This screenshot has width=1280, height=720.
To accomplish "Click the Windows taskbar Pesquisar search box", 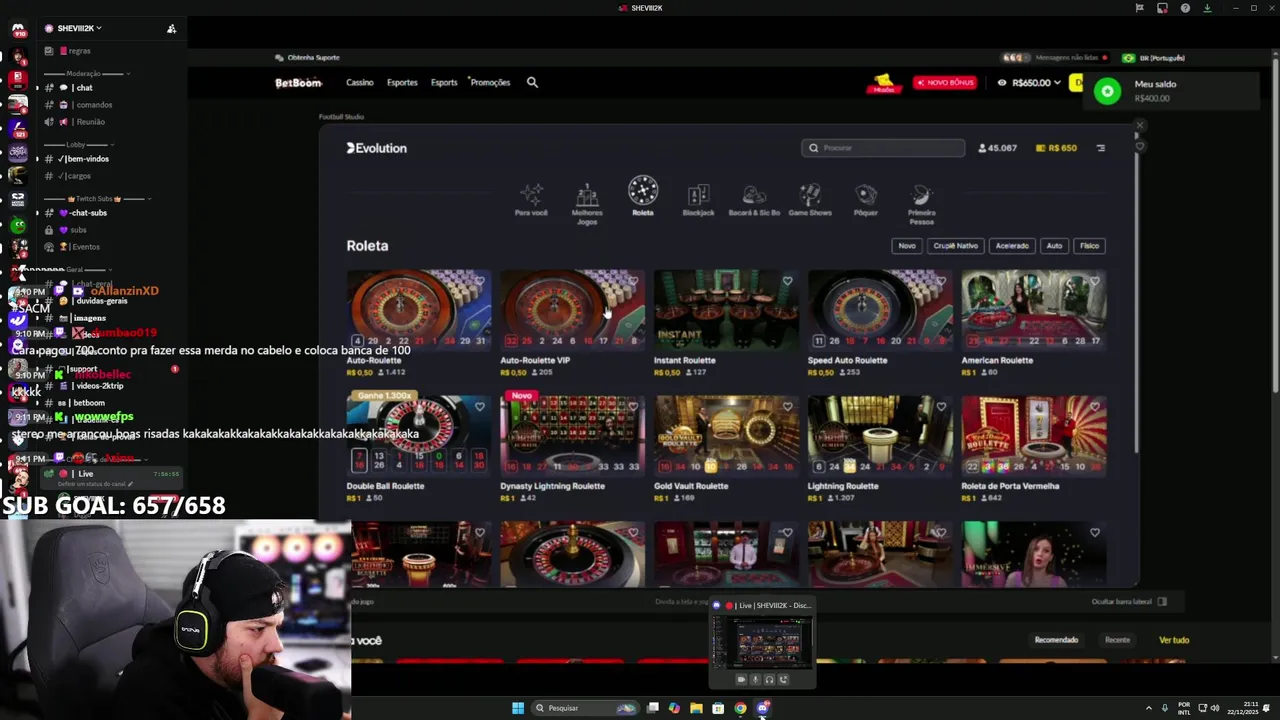I will [585, 708].
